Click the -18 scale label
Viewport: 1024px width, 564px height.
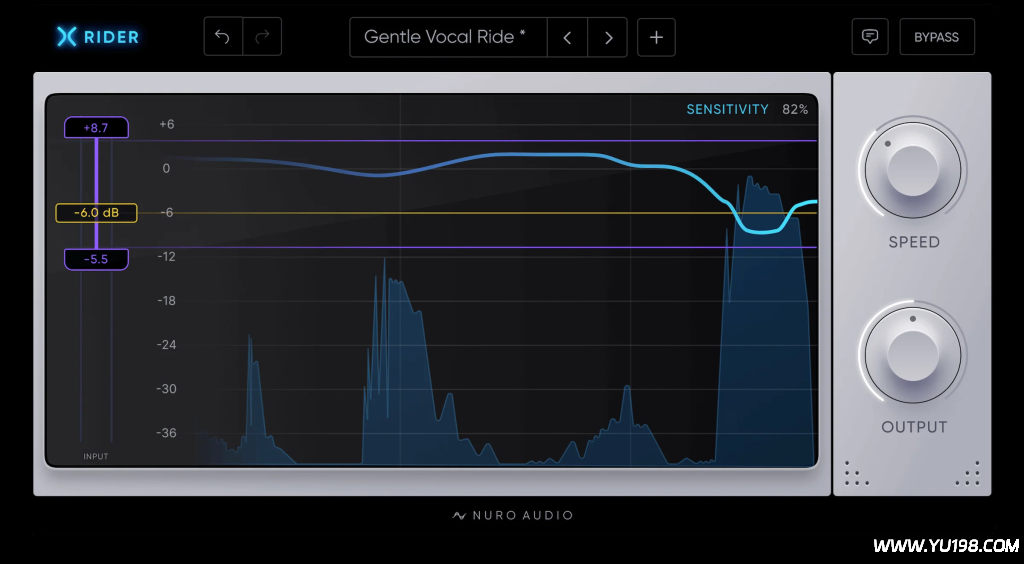[x=167, y=301]
